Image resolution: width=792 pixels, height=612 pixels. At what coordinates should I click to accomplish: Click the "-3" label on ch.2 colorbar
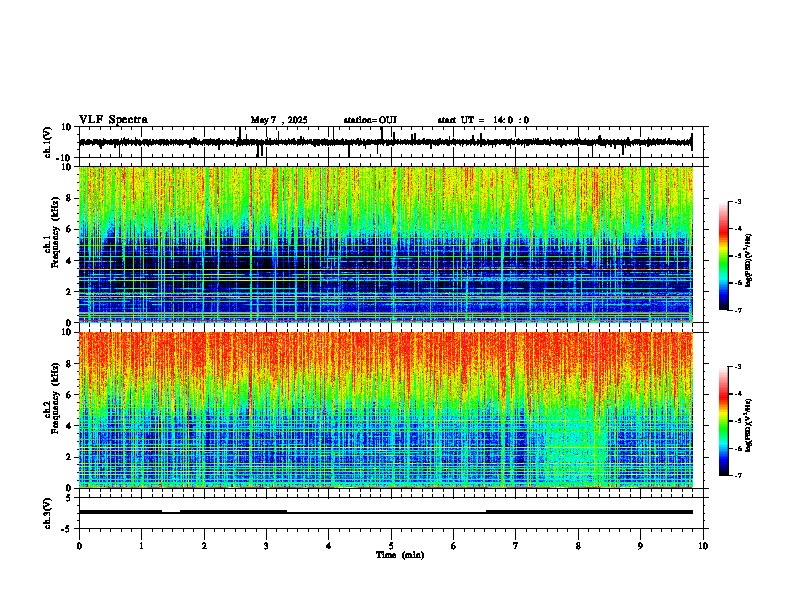tap(738, 367)
